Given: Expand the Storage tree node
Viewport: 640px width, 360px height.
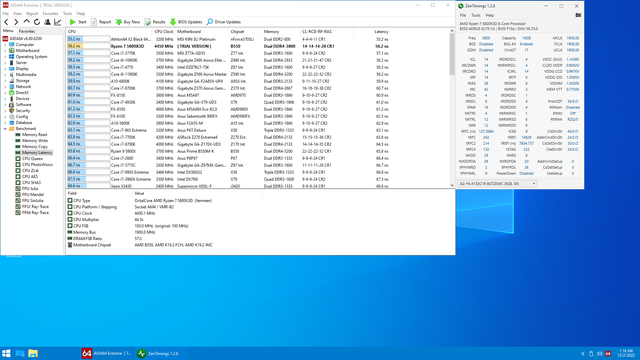Looking at the screenshot, I should [5, 81].
